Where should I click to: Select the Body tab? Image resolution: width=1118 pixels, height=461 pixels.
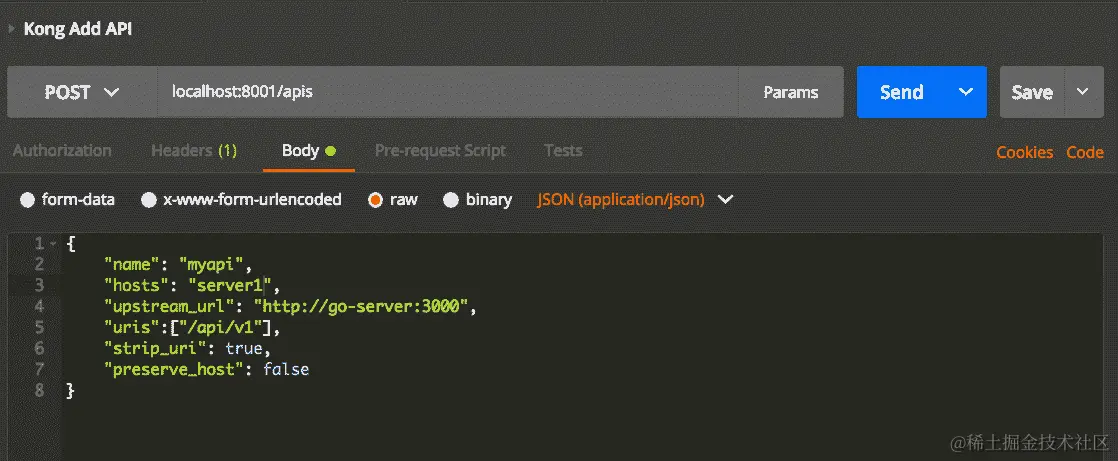(308, 150)
